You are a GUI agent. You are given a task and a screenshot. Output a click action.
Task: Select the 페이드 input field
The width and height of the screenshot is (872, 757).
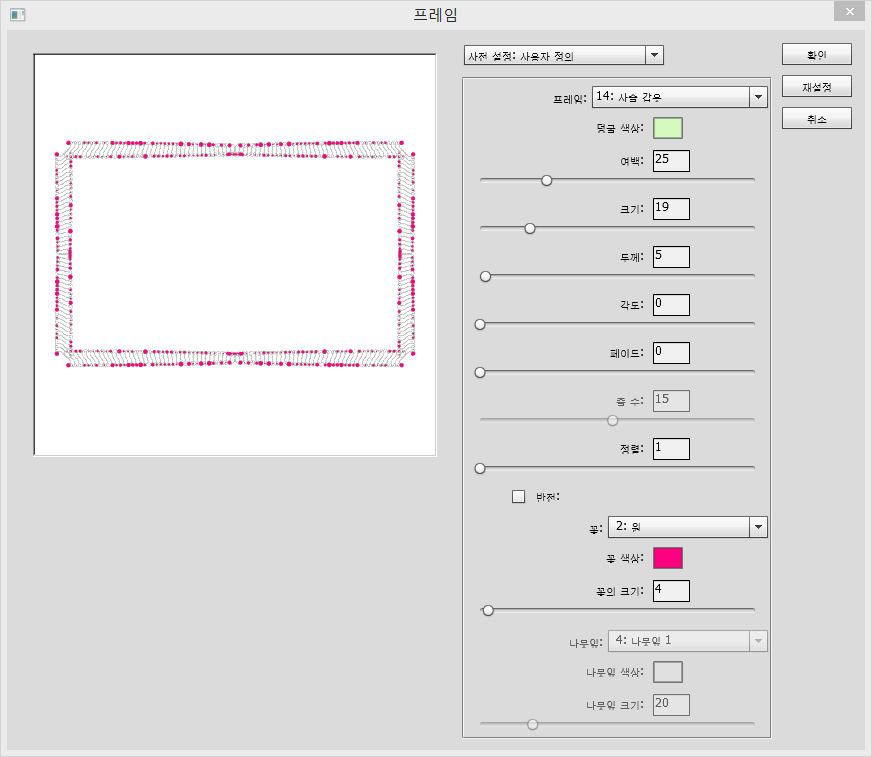click(671, 352)
